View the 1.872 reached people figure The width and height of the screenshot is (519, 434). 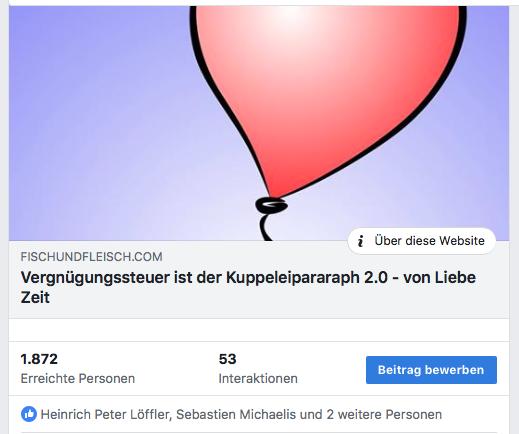[x=39, y=359]
